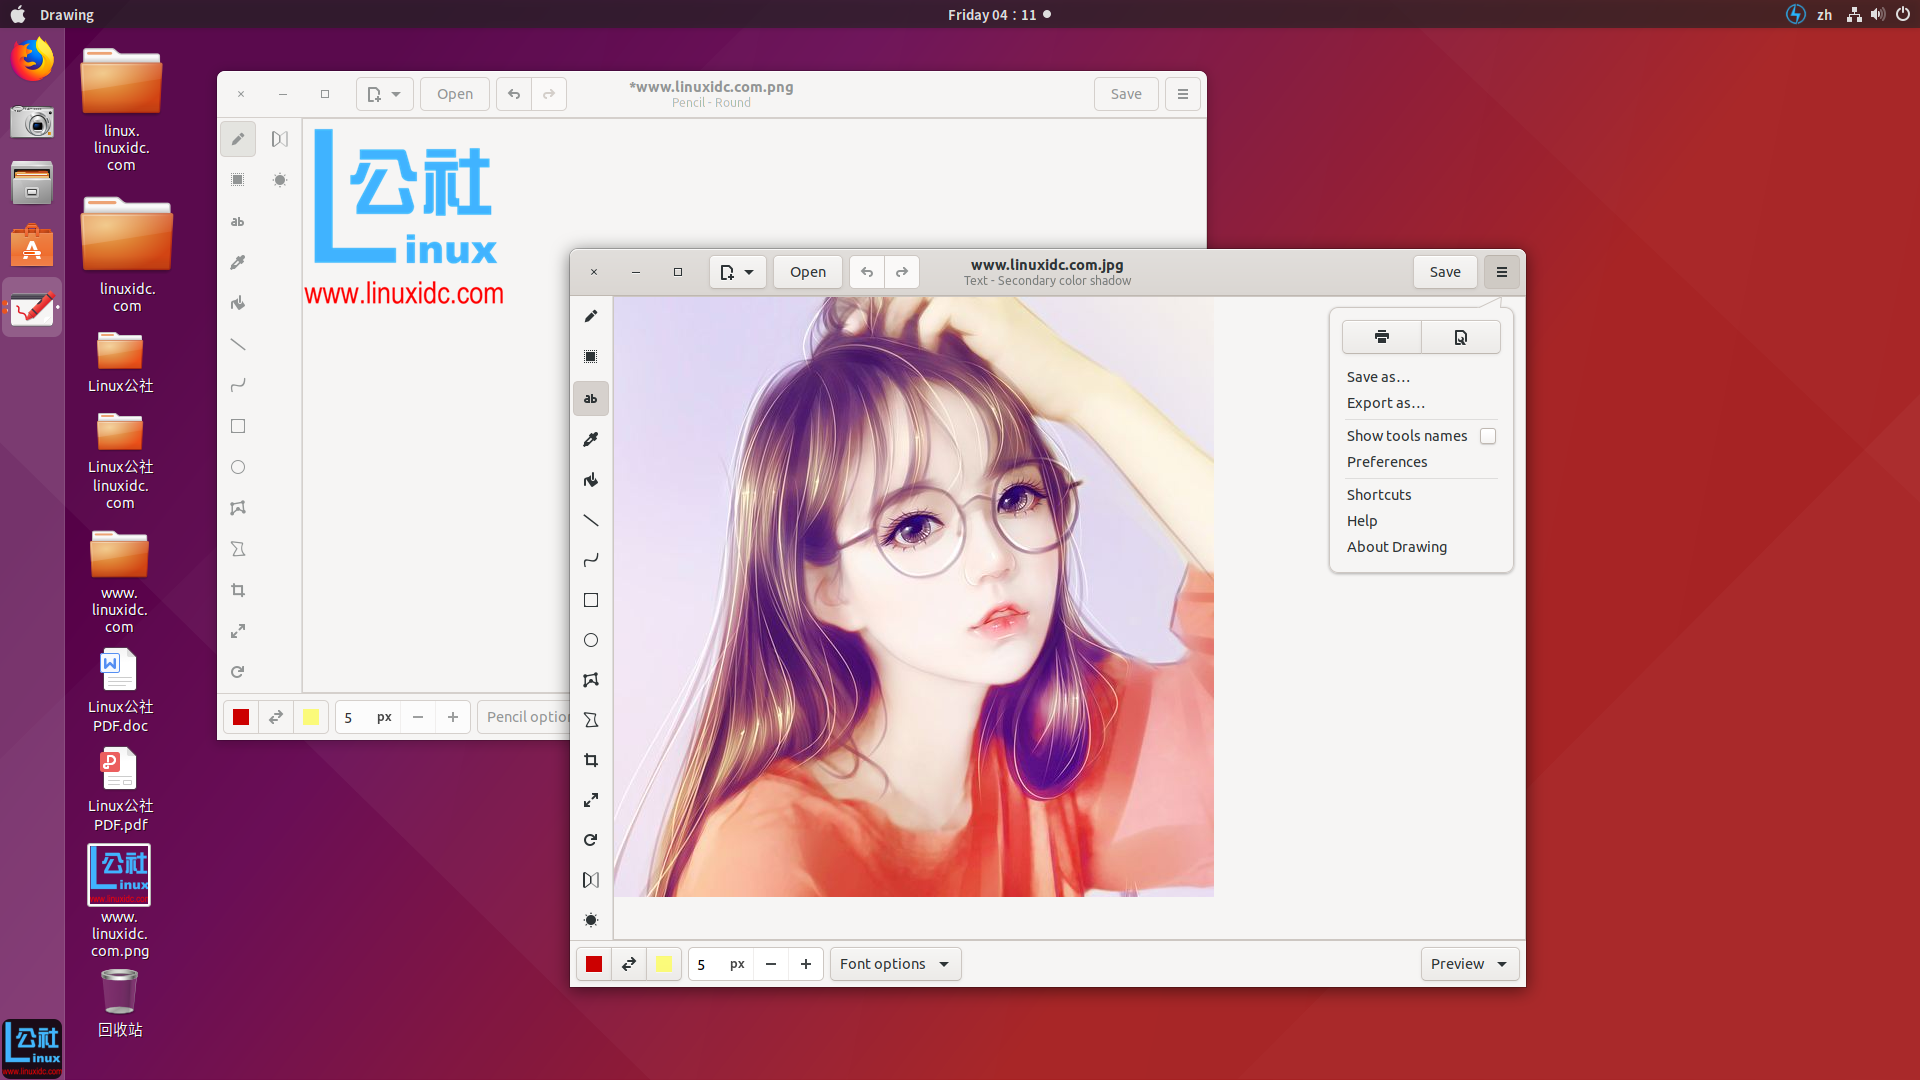Click the hamburger menu button in the front window
The width and height of the screenshot is (1920, 1080).
pos(1502,272)
